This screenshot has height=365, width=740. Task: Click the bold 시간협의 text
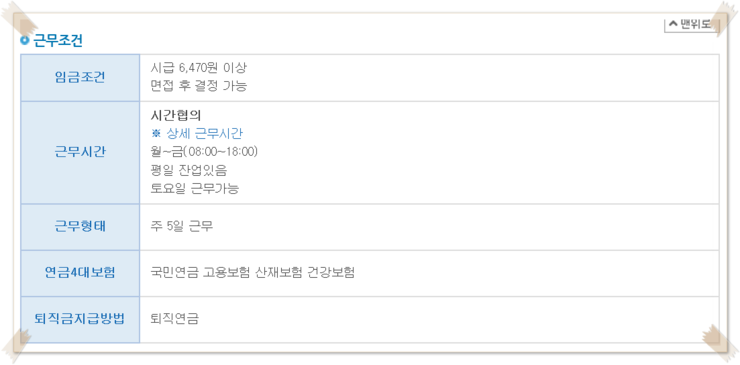[x=176, y=115]
